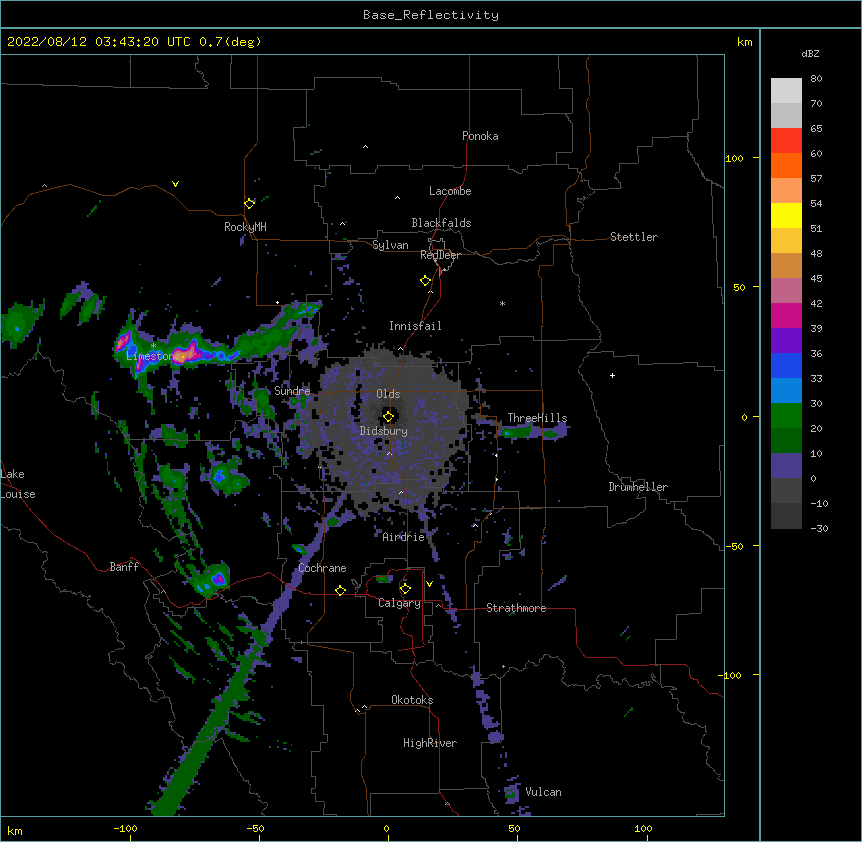Select the green 30 dBZ legend swatch
Screen dimensions: 862x842
786,416
